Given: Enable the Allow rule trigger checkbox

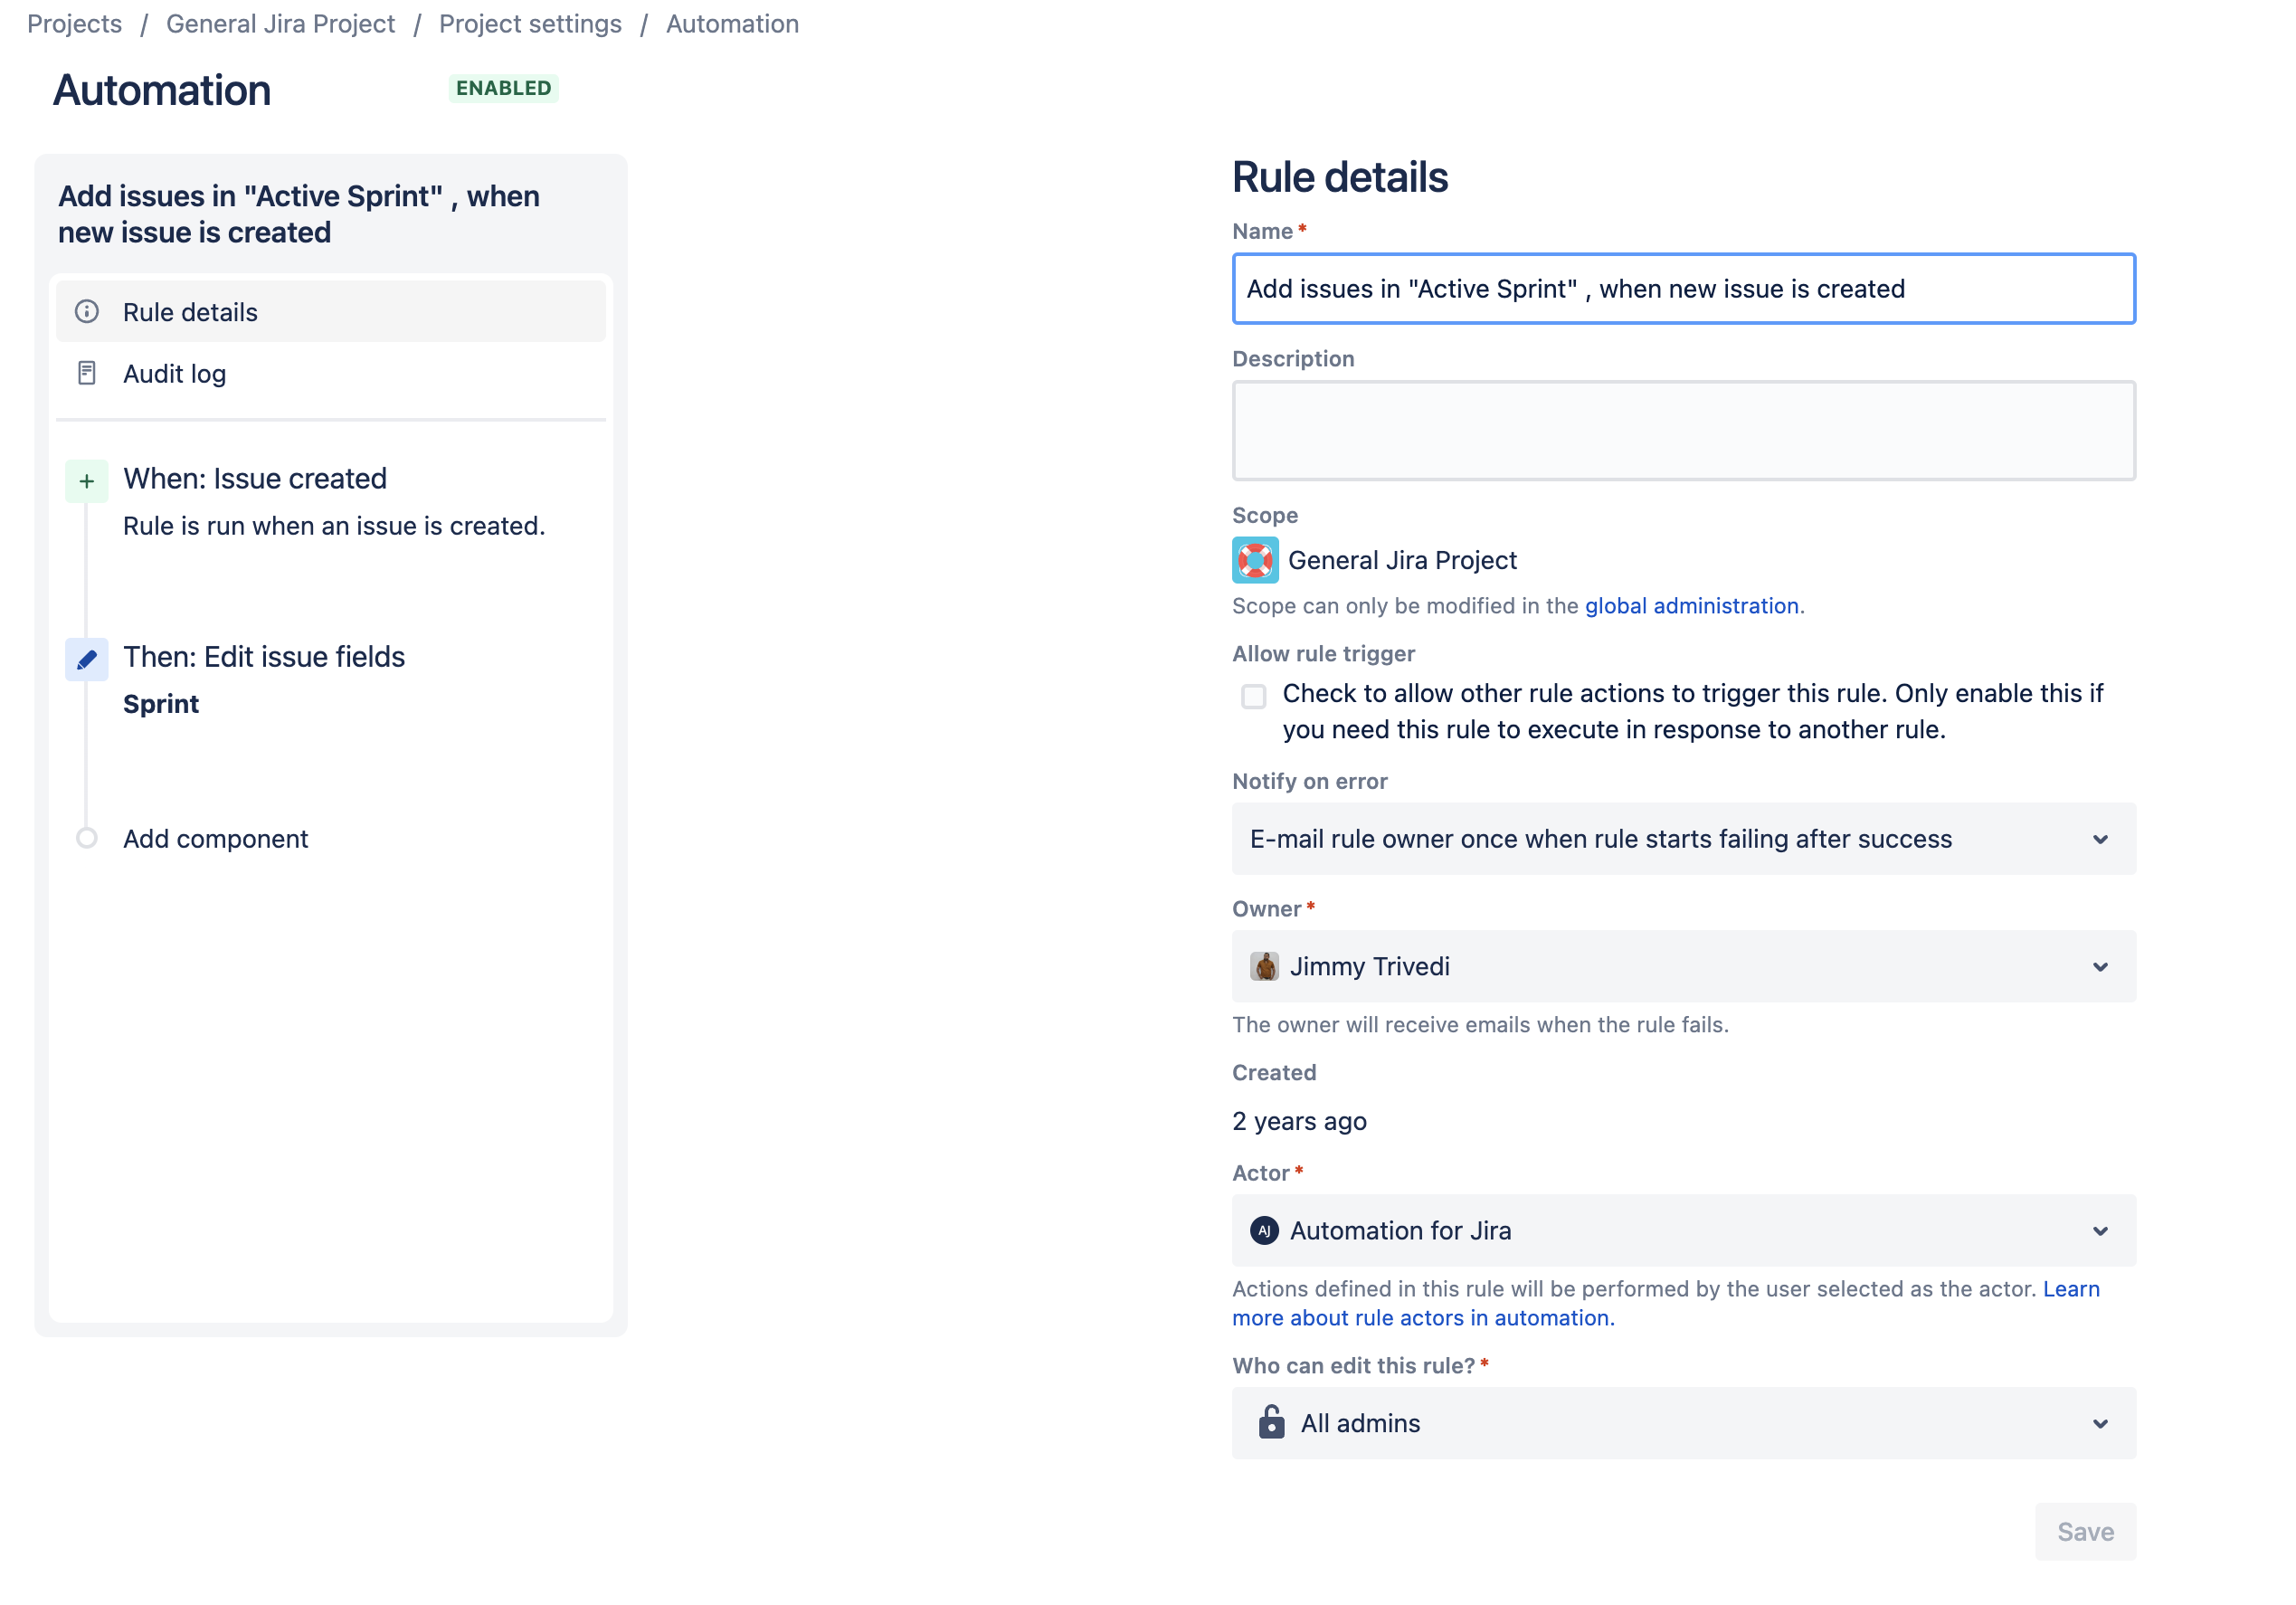Looking at the screenshot, I should [1253, 696].
